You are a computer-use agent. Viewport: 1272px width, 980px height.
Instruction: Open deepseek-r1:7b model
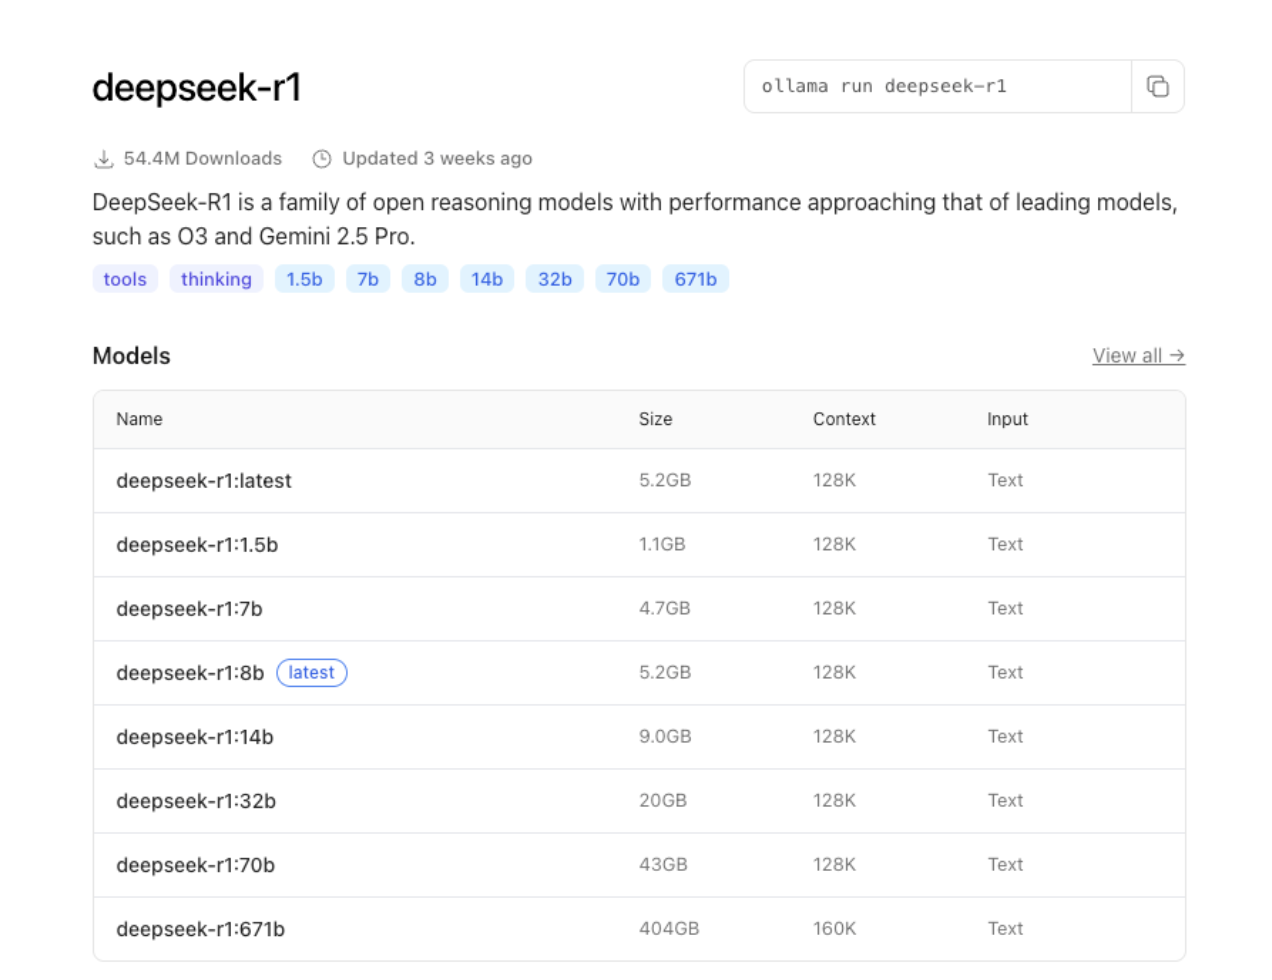pos(189,609)
